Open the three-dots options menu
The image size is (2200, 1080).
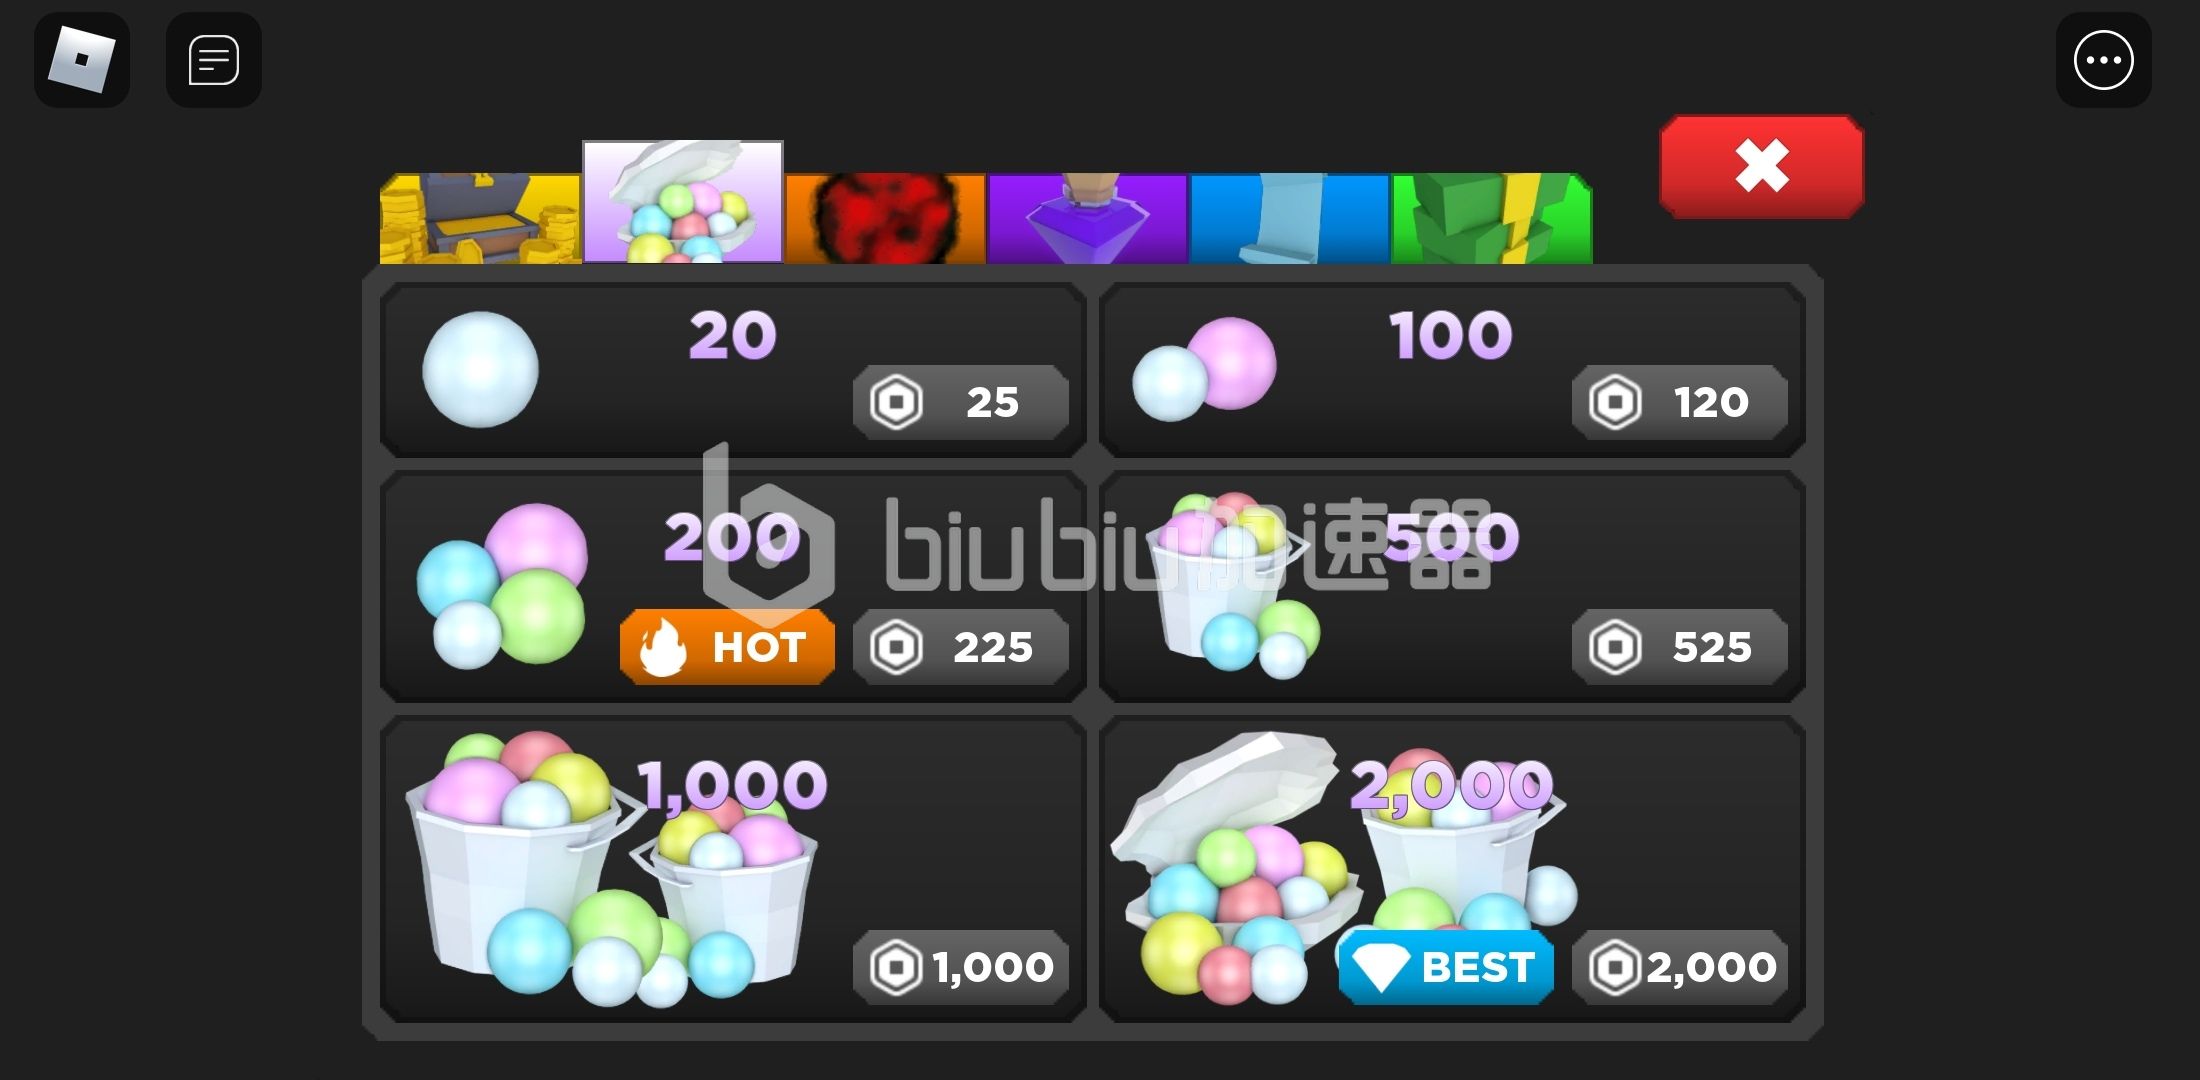pos(2103,60)
